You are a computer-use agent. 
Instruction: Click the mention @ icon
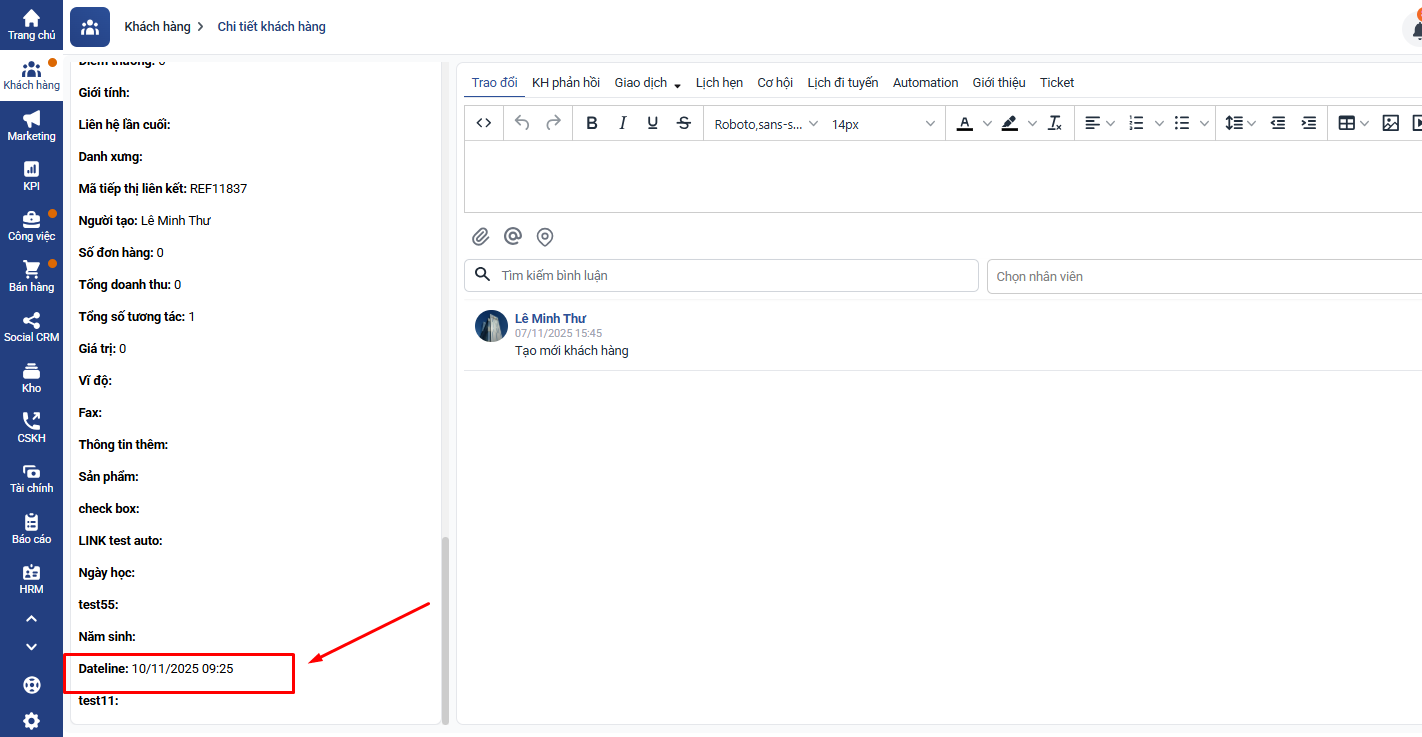[x=513, y=237]
